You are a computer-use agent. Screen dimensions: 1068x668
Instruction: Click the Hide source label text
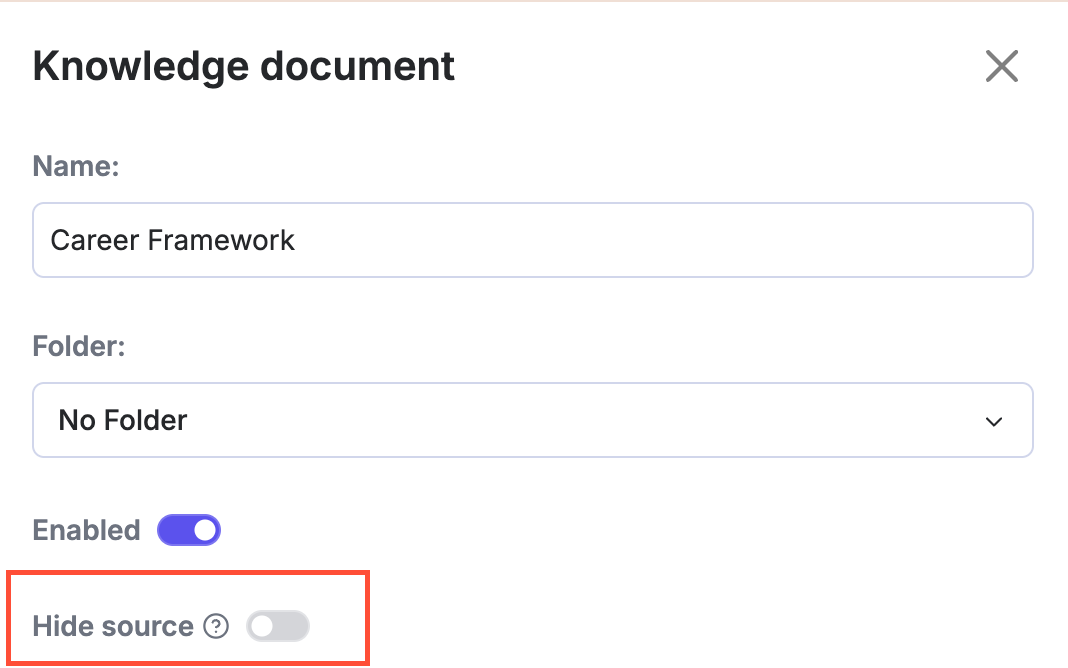click(113, 626)
